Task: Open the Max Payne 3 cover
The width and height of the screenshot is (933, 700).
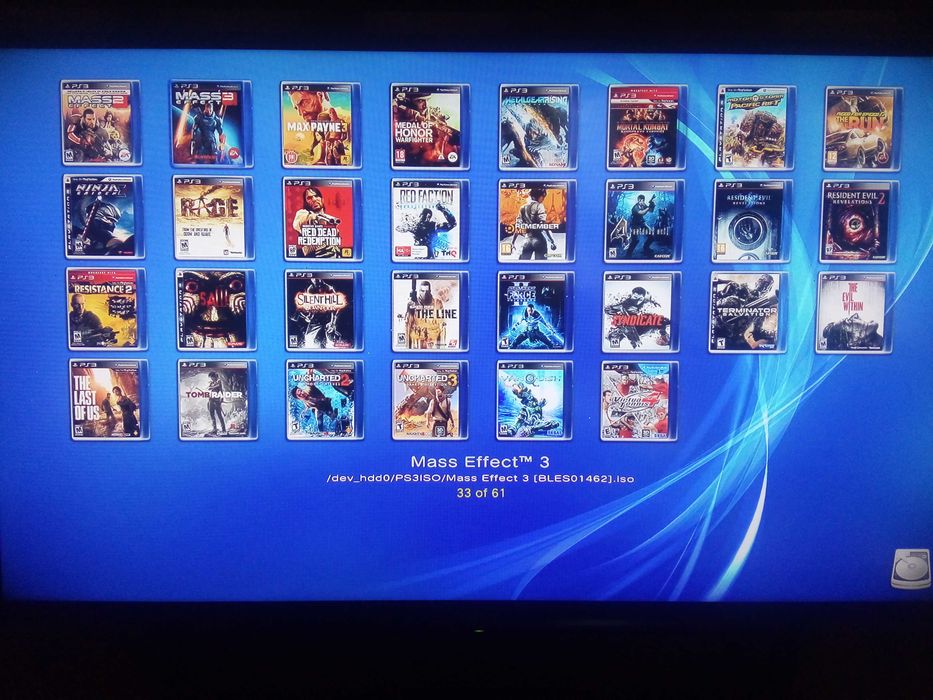Action: coord(319,125)
